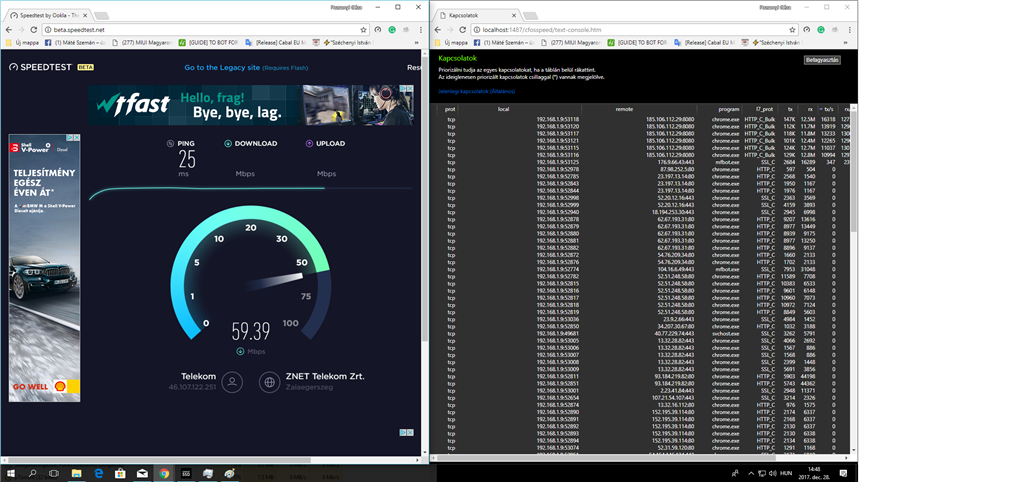Open new tab in Speedtest window

(101, 14)
